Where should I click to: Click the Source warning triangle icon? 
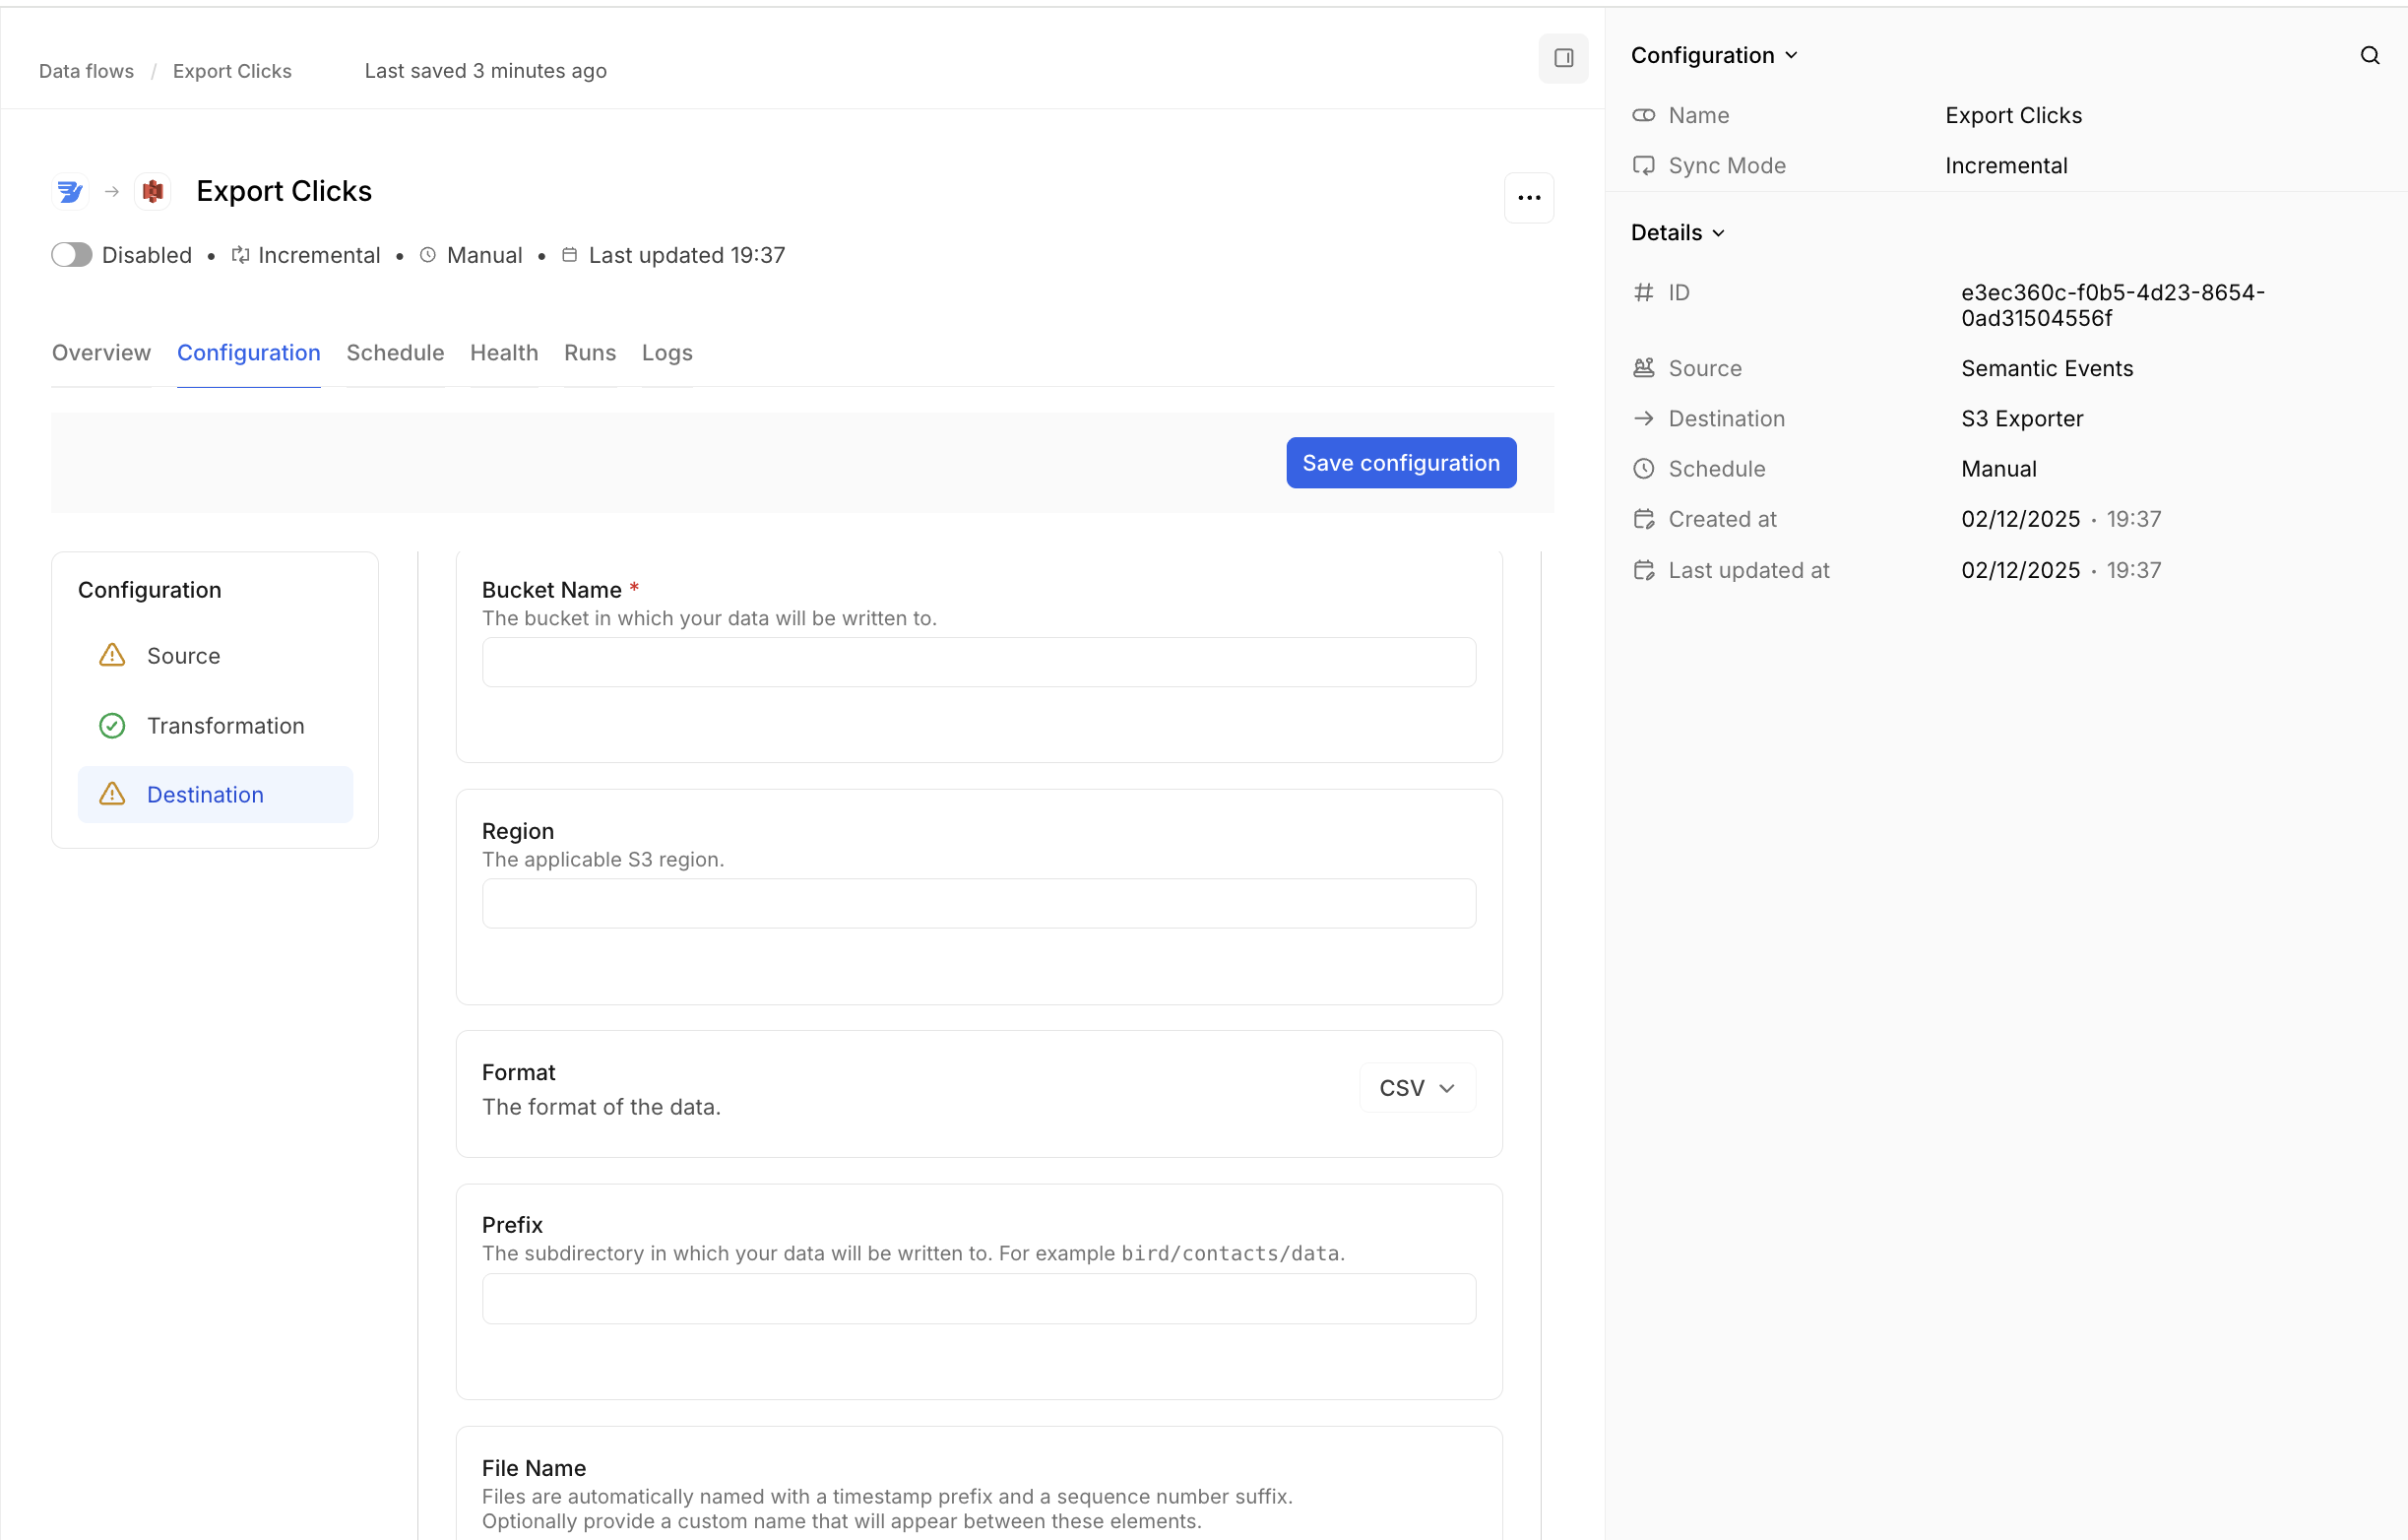pos(112,655)
